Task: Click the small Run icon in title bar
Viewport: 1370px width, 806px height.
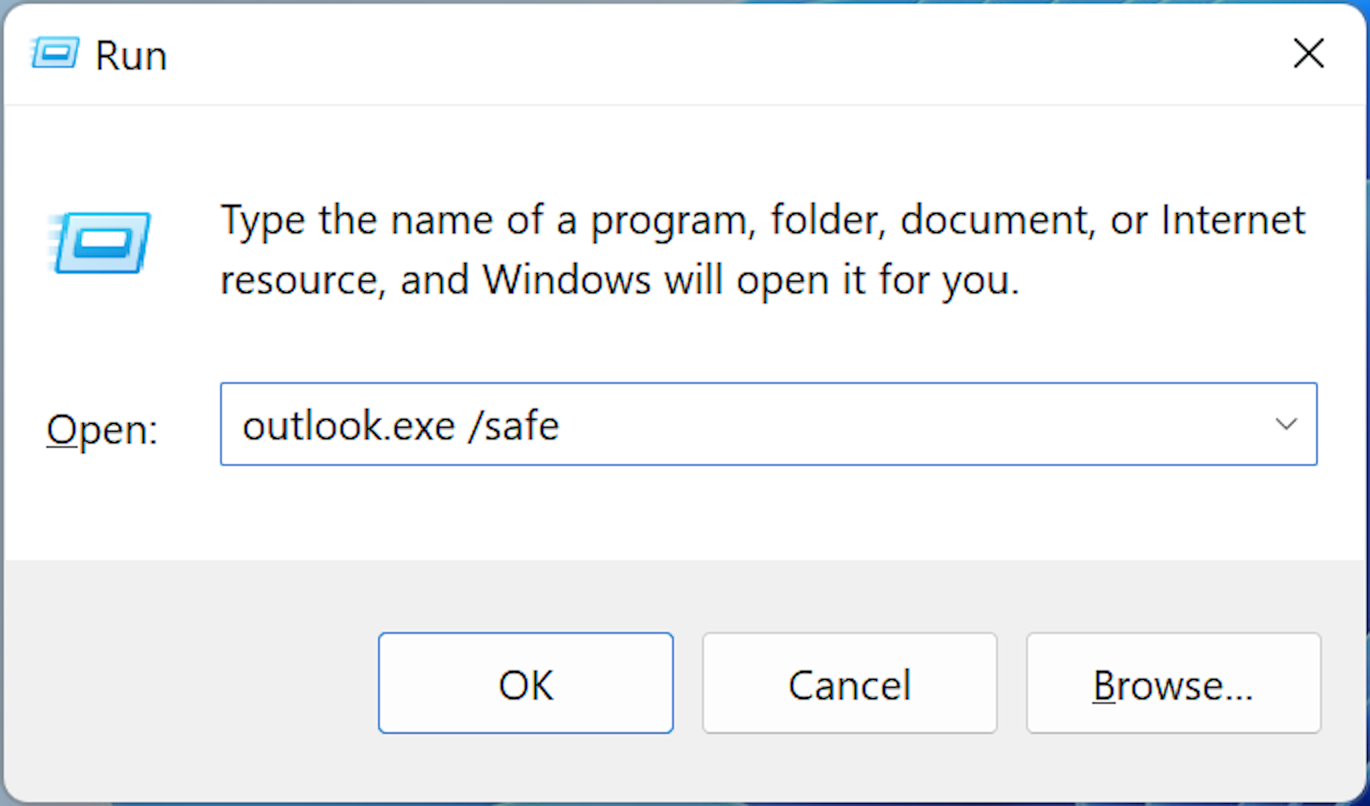Action: (x=54, y=53)
